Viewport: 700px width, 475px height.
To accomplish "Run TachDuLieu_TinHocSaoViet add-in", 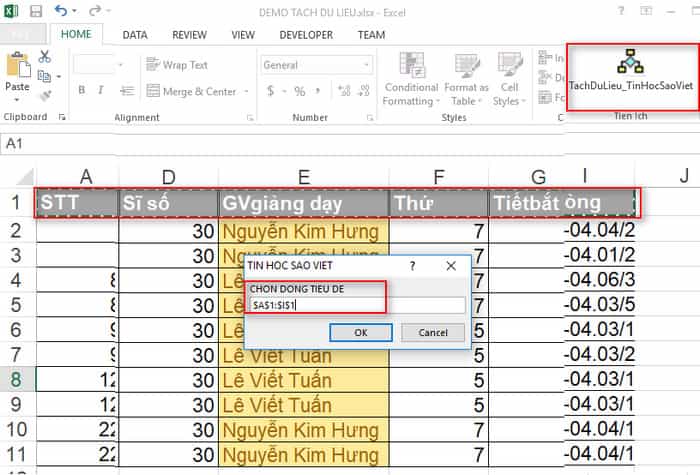I will 630,71.
